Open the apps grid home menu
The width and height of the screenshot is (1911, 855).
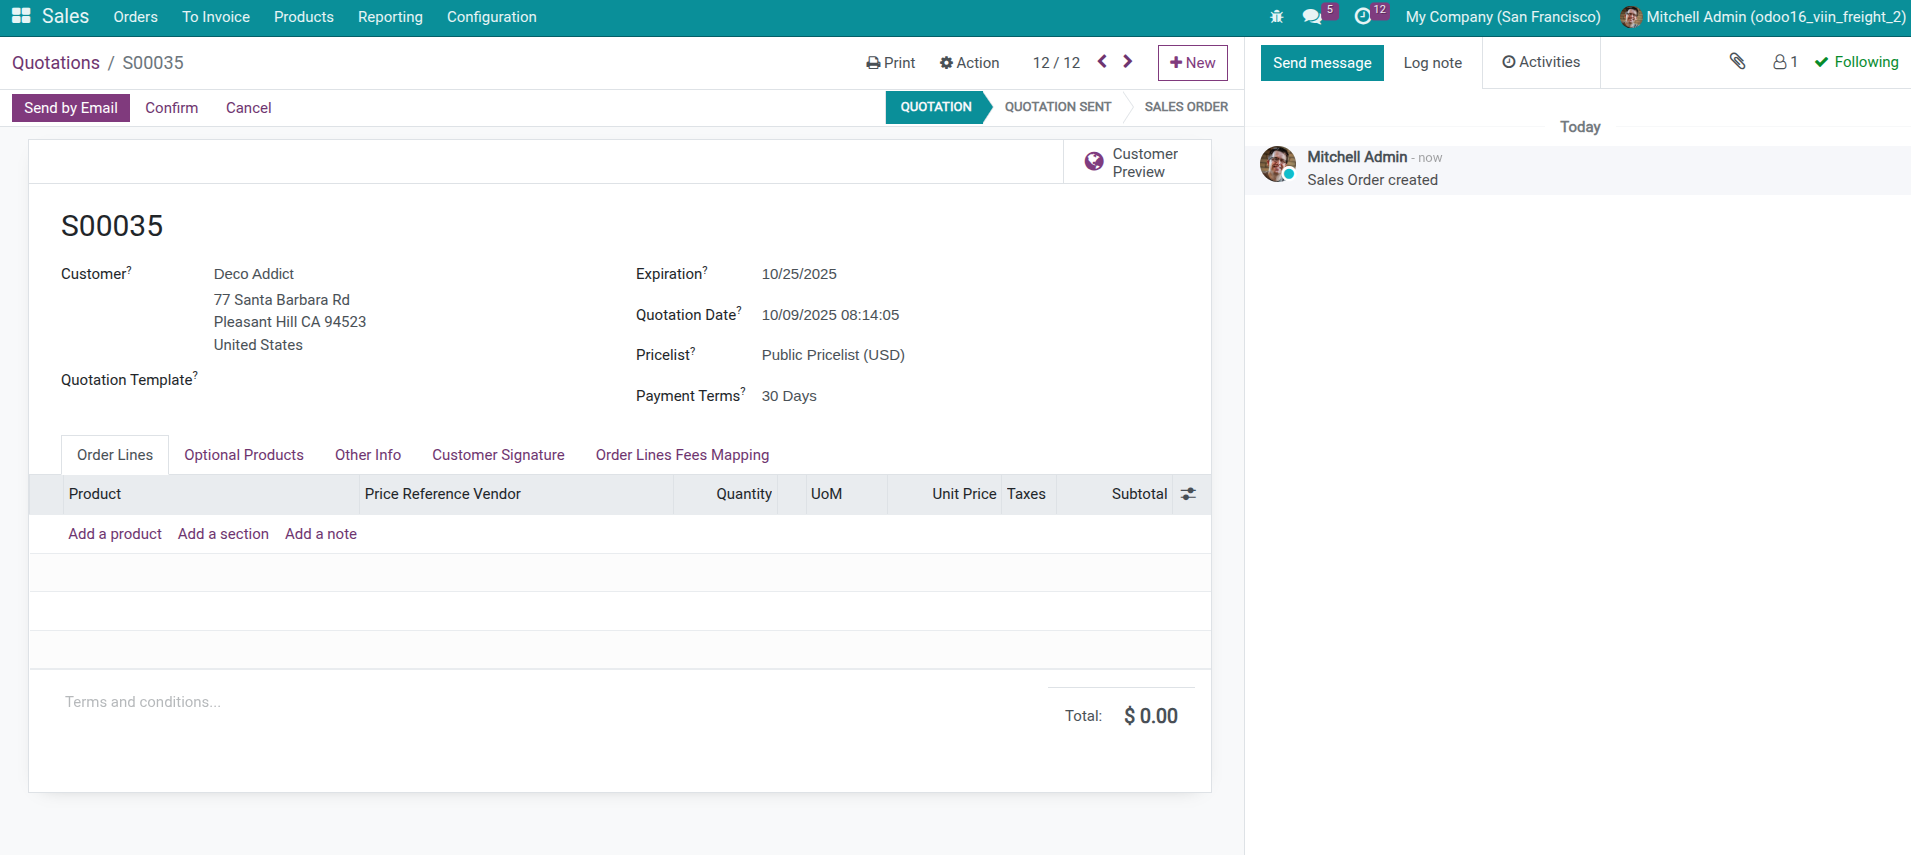(x=21, y=17)
